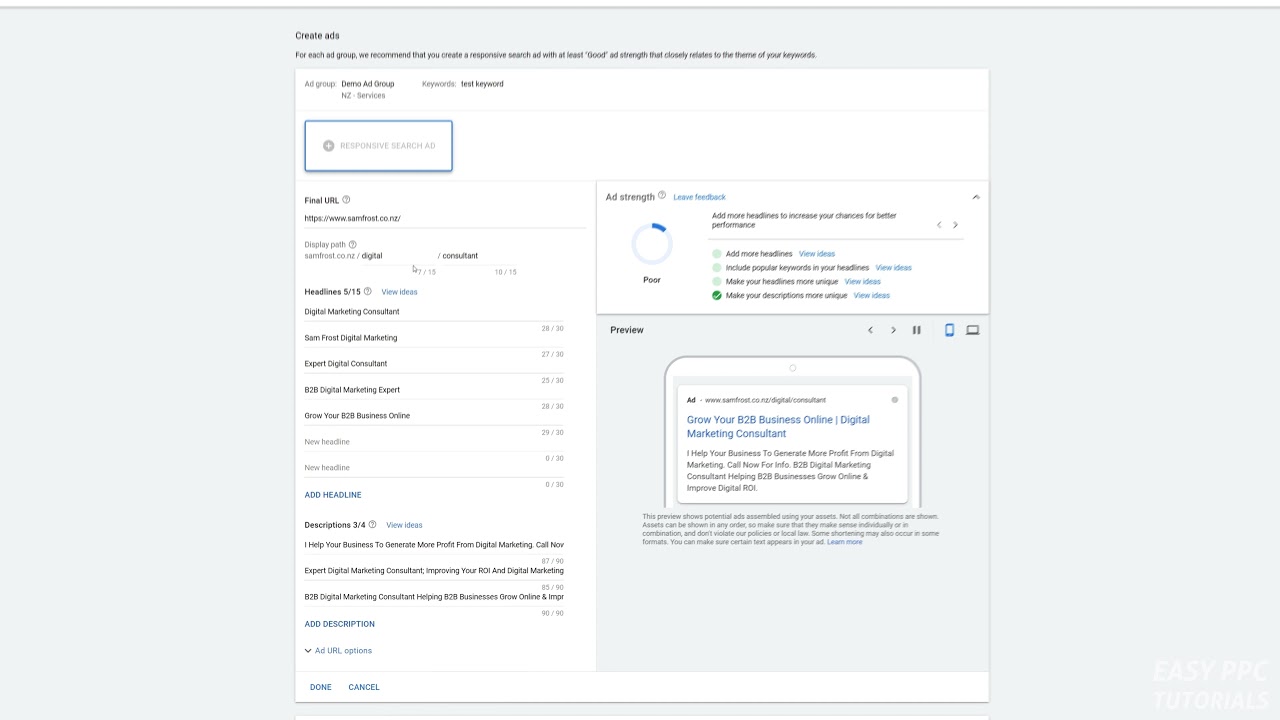Click the first empty New headline field
1280x720 pixels.
[434, 442]
